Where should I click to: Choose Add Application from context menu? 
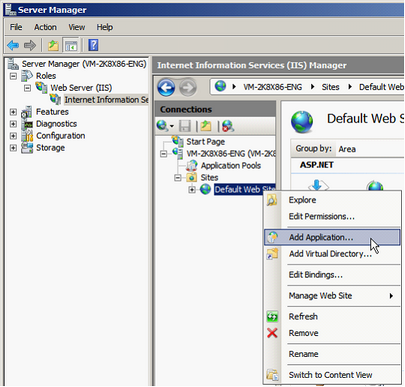332,237
